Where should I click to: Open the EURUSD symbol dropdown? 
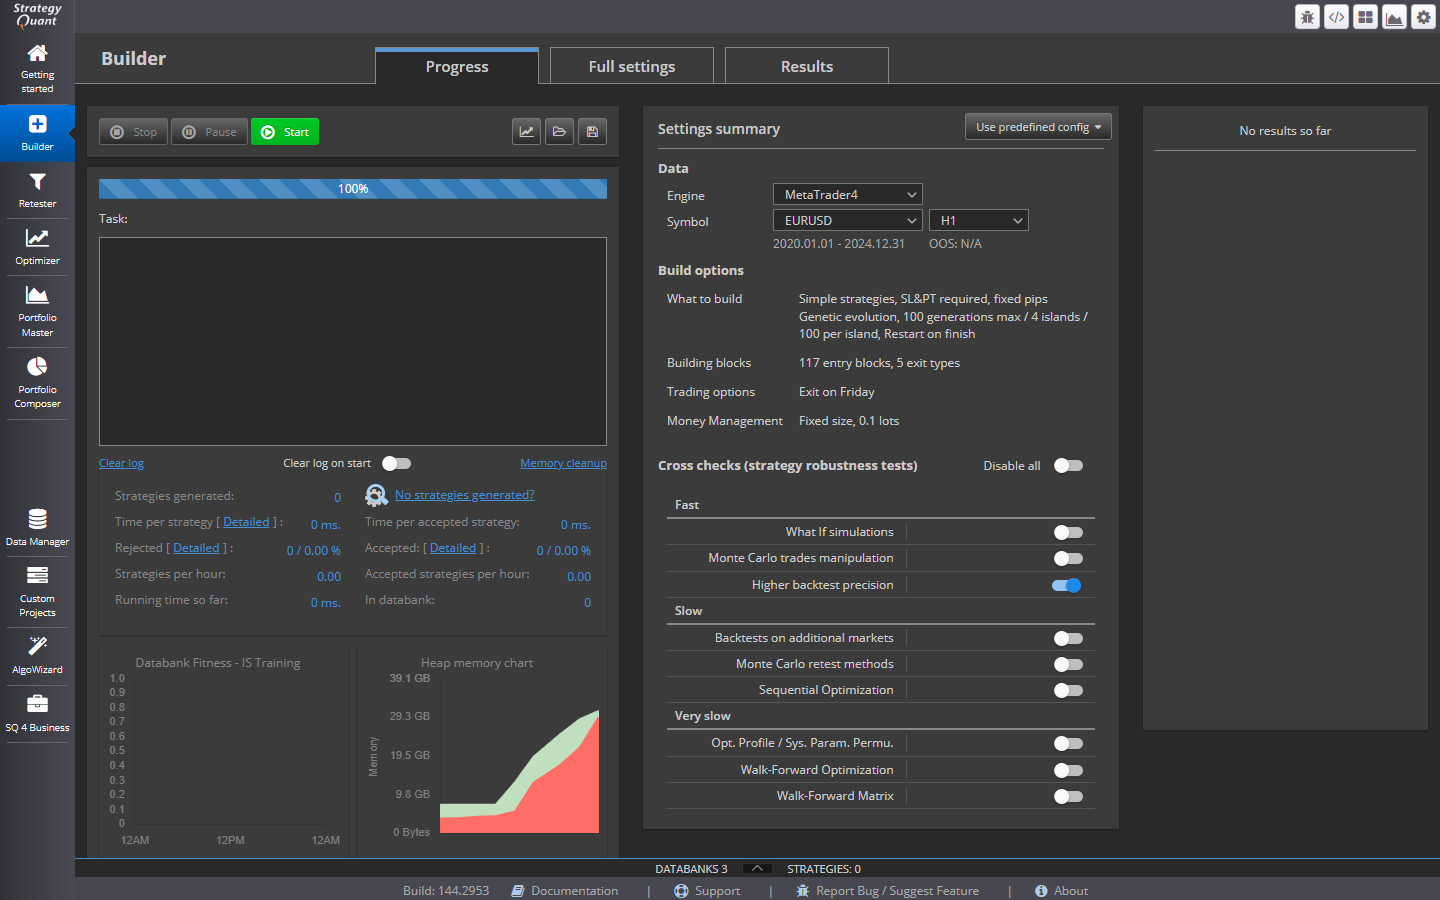point(848,221)
